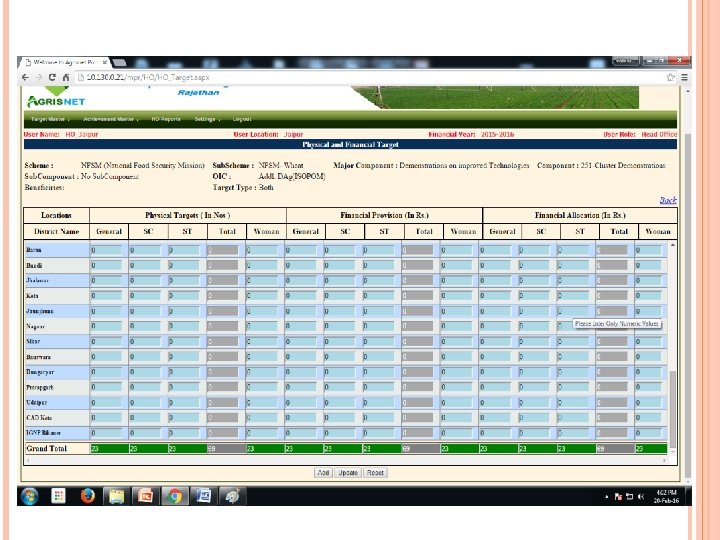The image size is (720, 540).
Task: Select the Welcome to Agrisnet browser tab
Action: 64,62
